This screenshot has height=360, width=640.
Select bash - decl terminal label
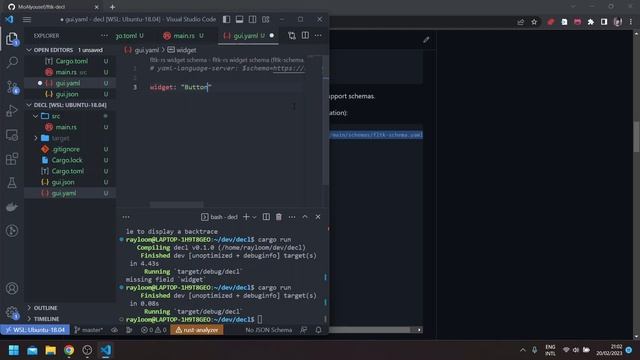(219, 217)
